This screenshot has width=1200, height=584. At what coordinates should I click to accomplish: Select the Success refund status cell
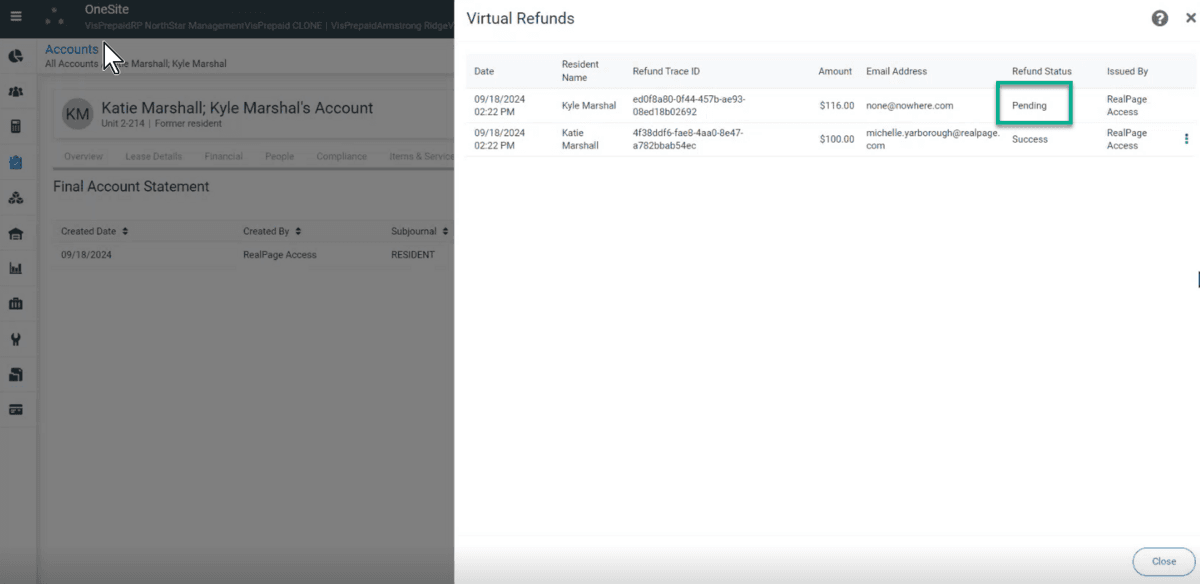click(1030, 139)
